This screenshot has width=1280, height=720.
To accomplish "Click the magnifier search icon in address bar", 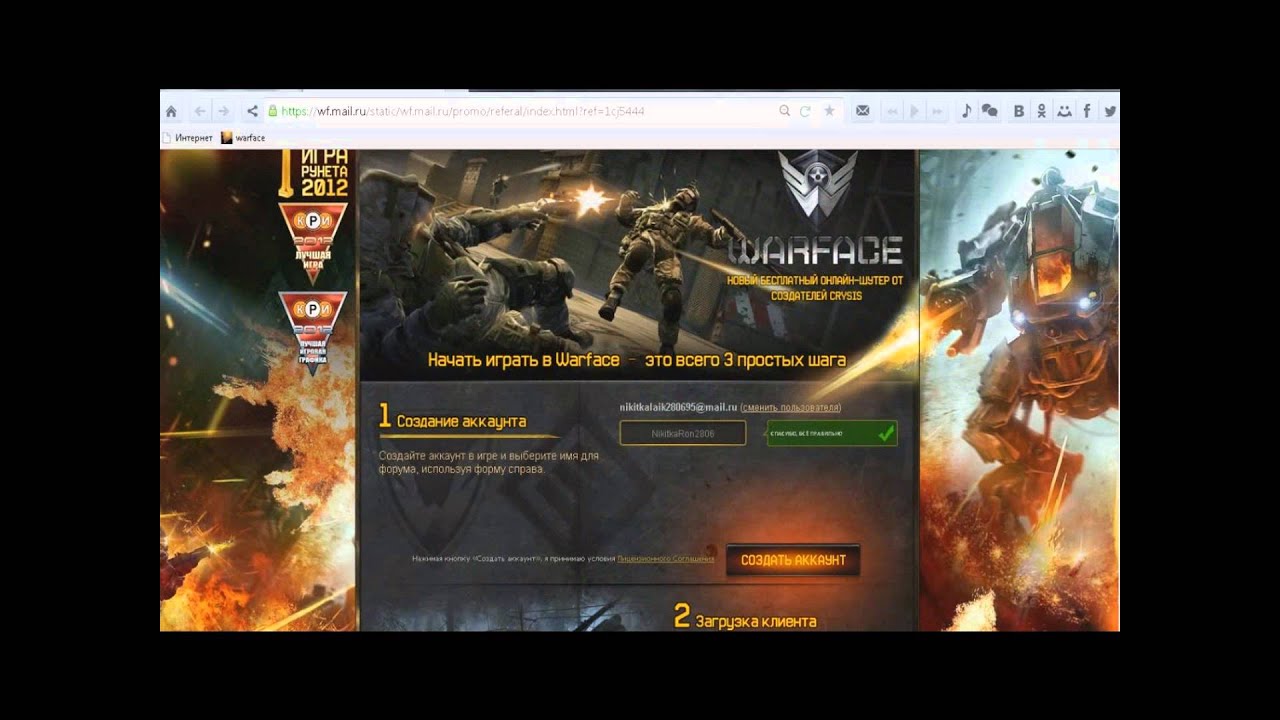I will pos(785,111).
